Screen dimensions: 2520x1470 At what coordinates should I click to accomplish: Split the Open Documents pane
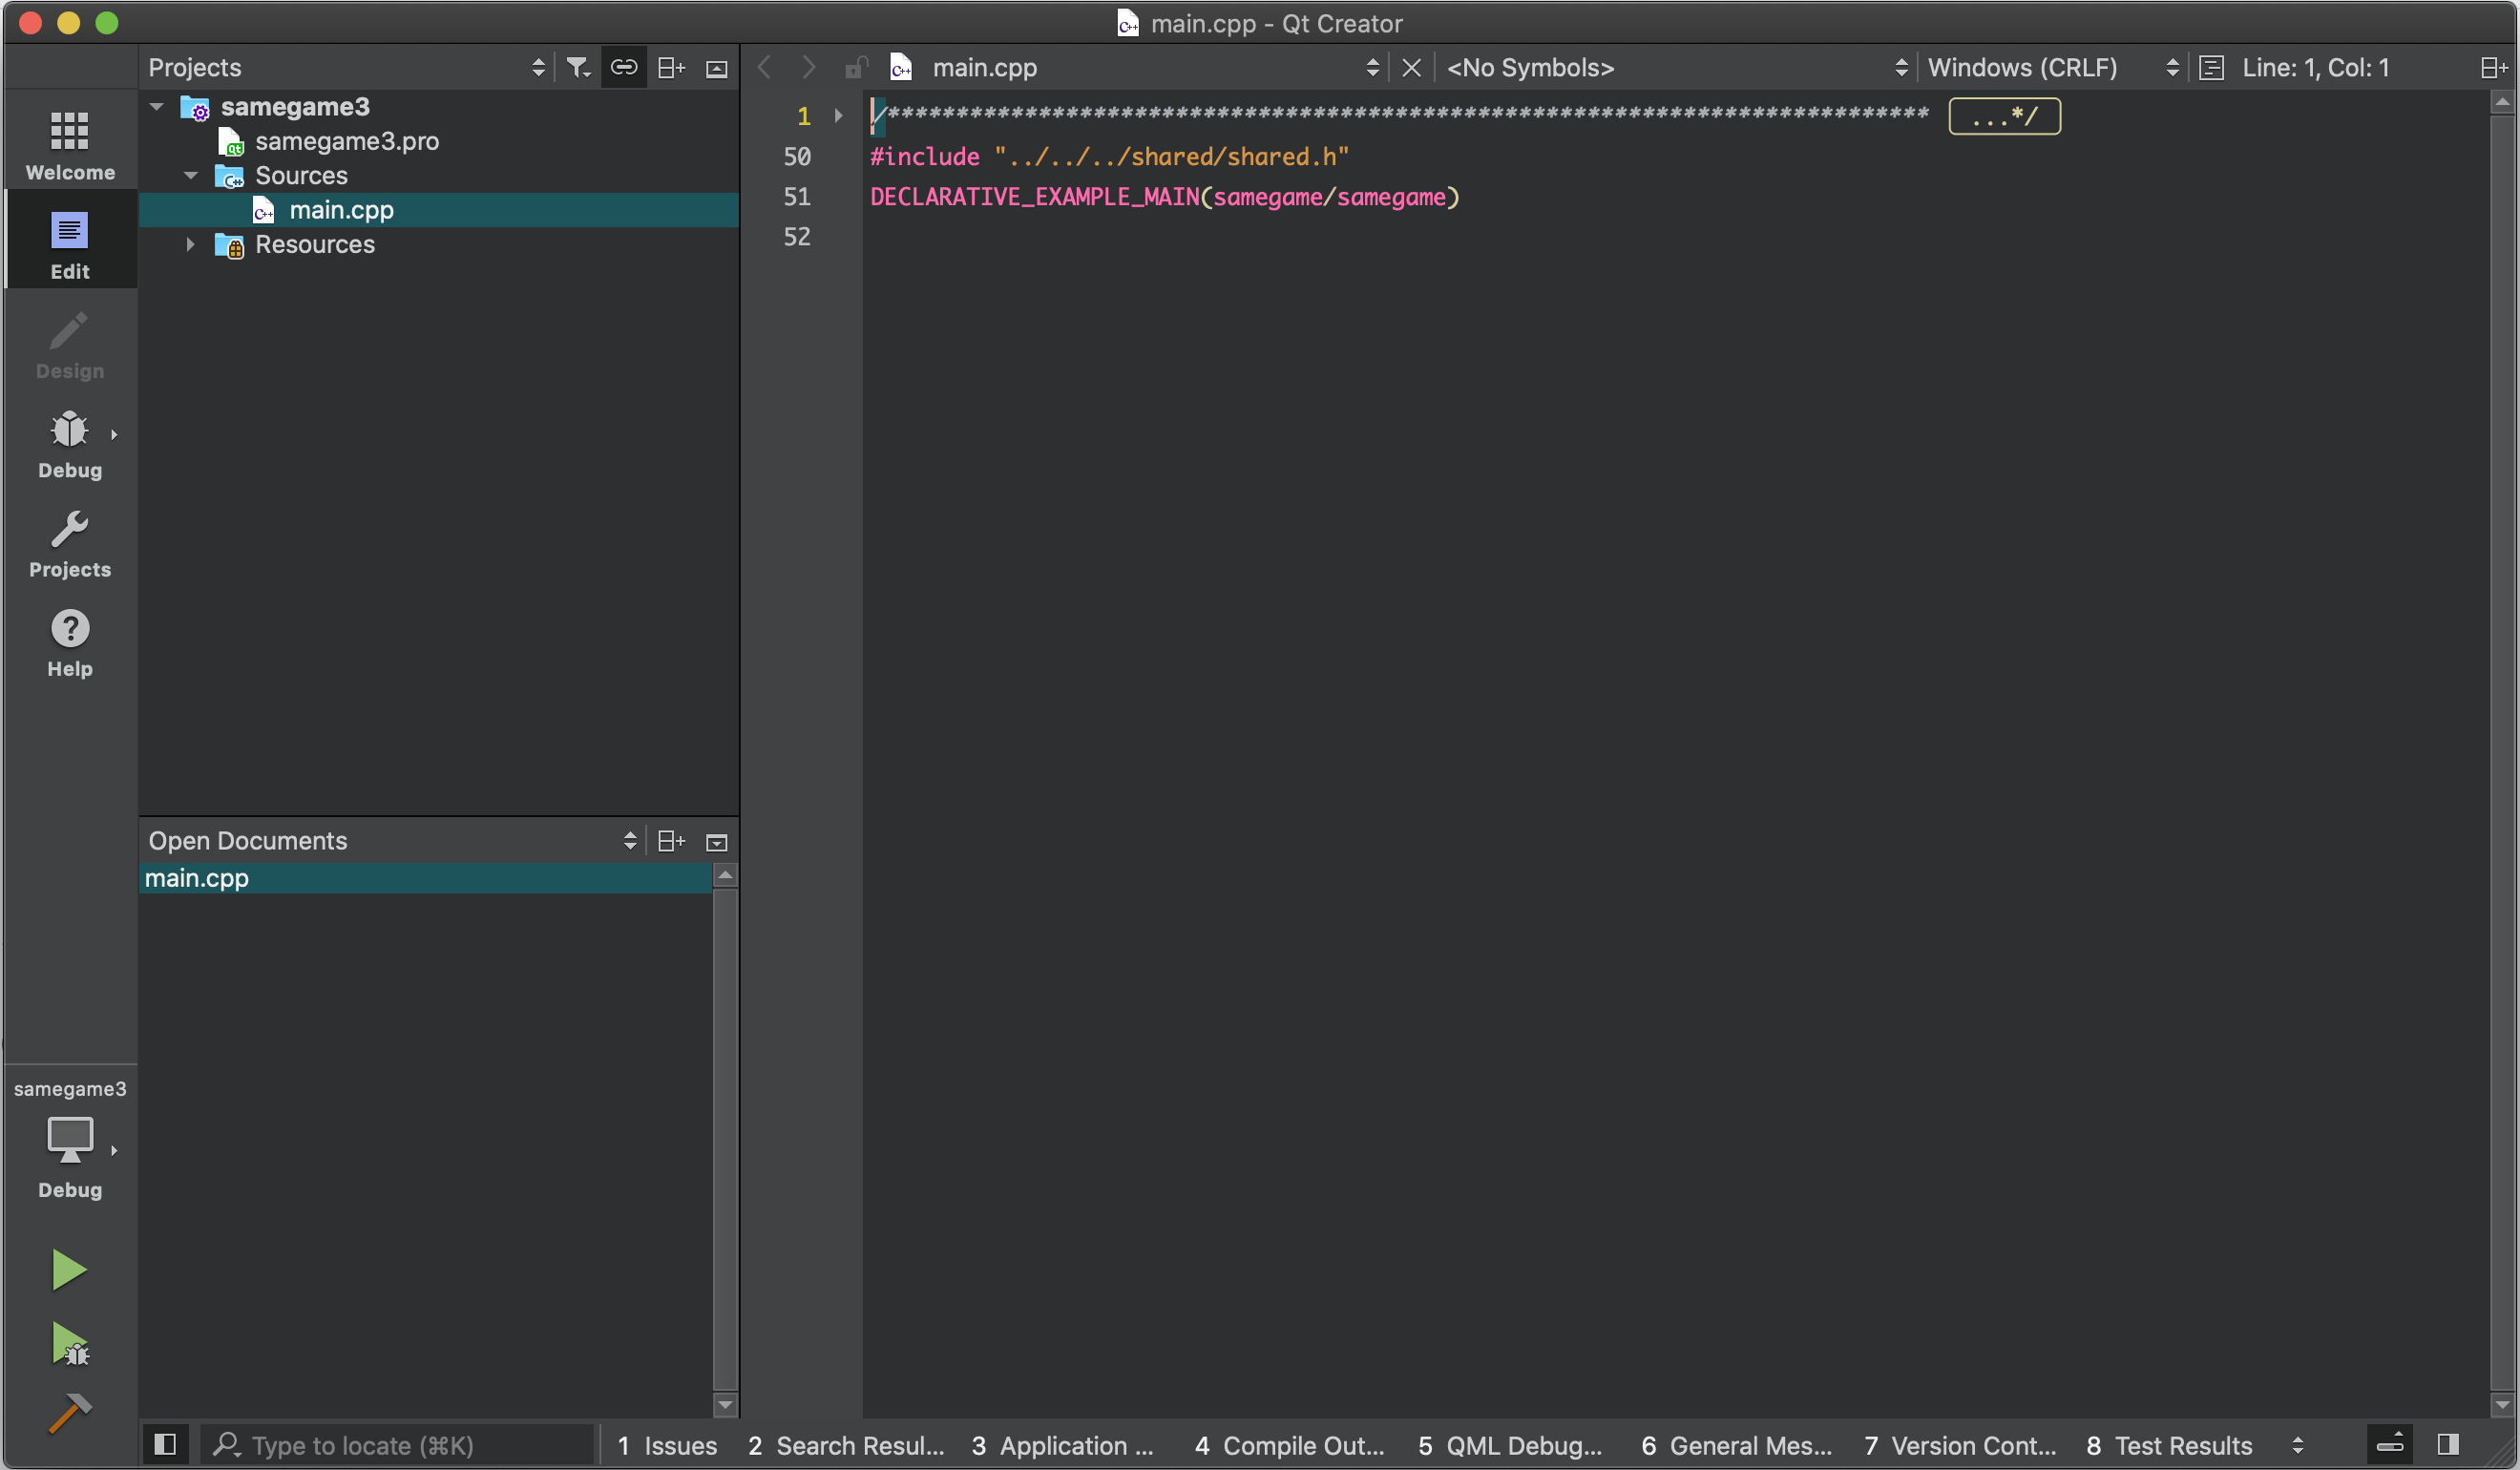(671, 841)
